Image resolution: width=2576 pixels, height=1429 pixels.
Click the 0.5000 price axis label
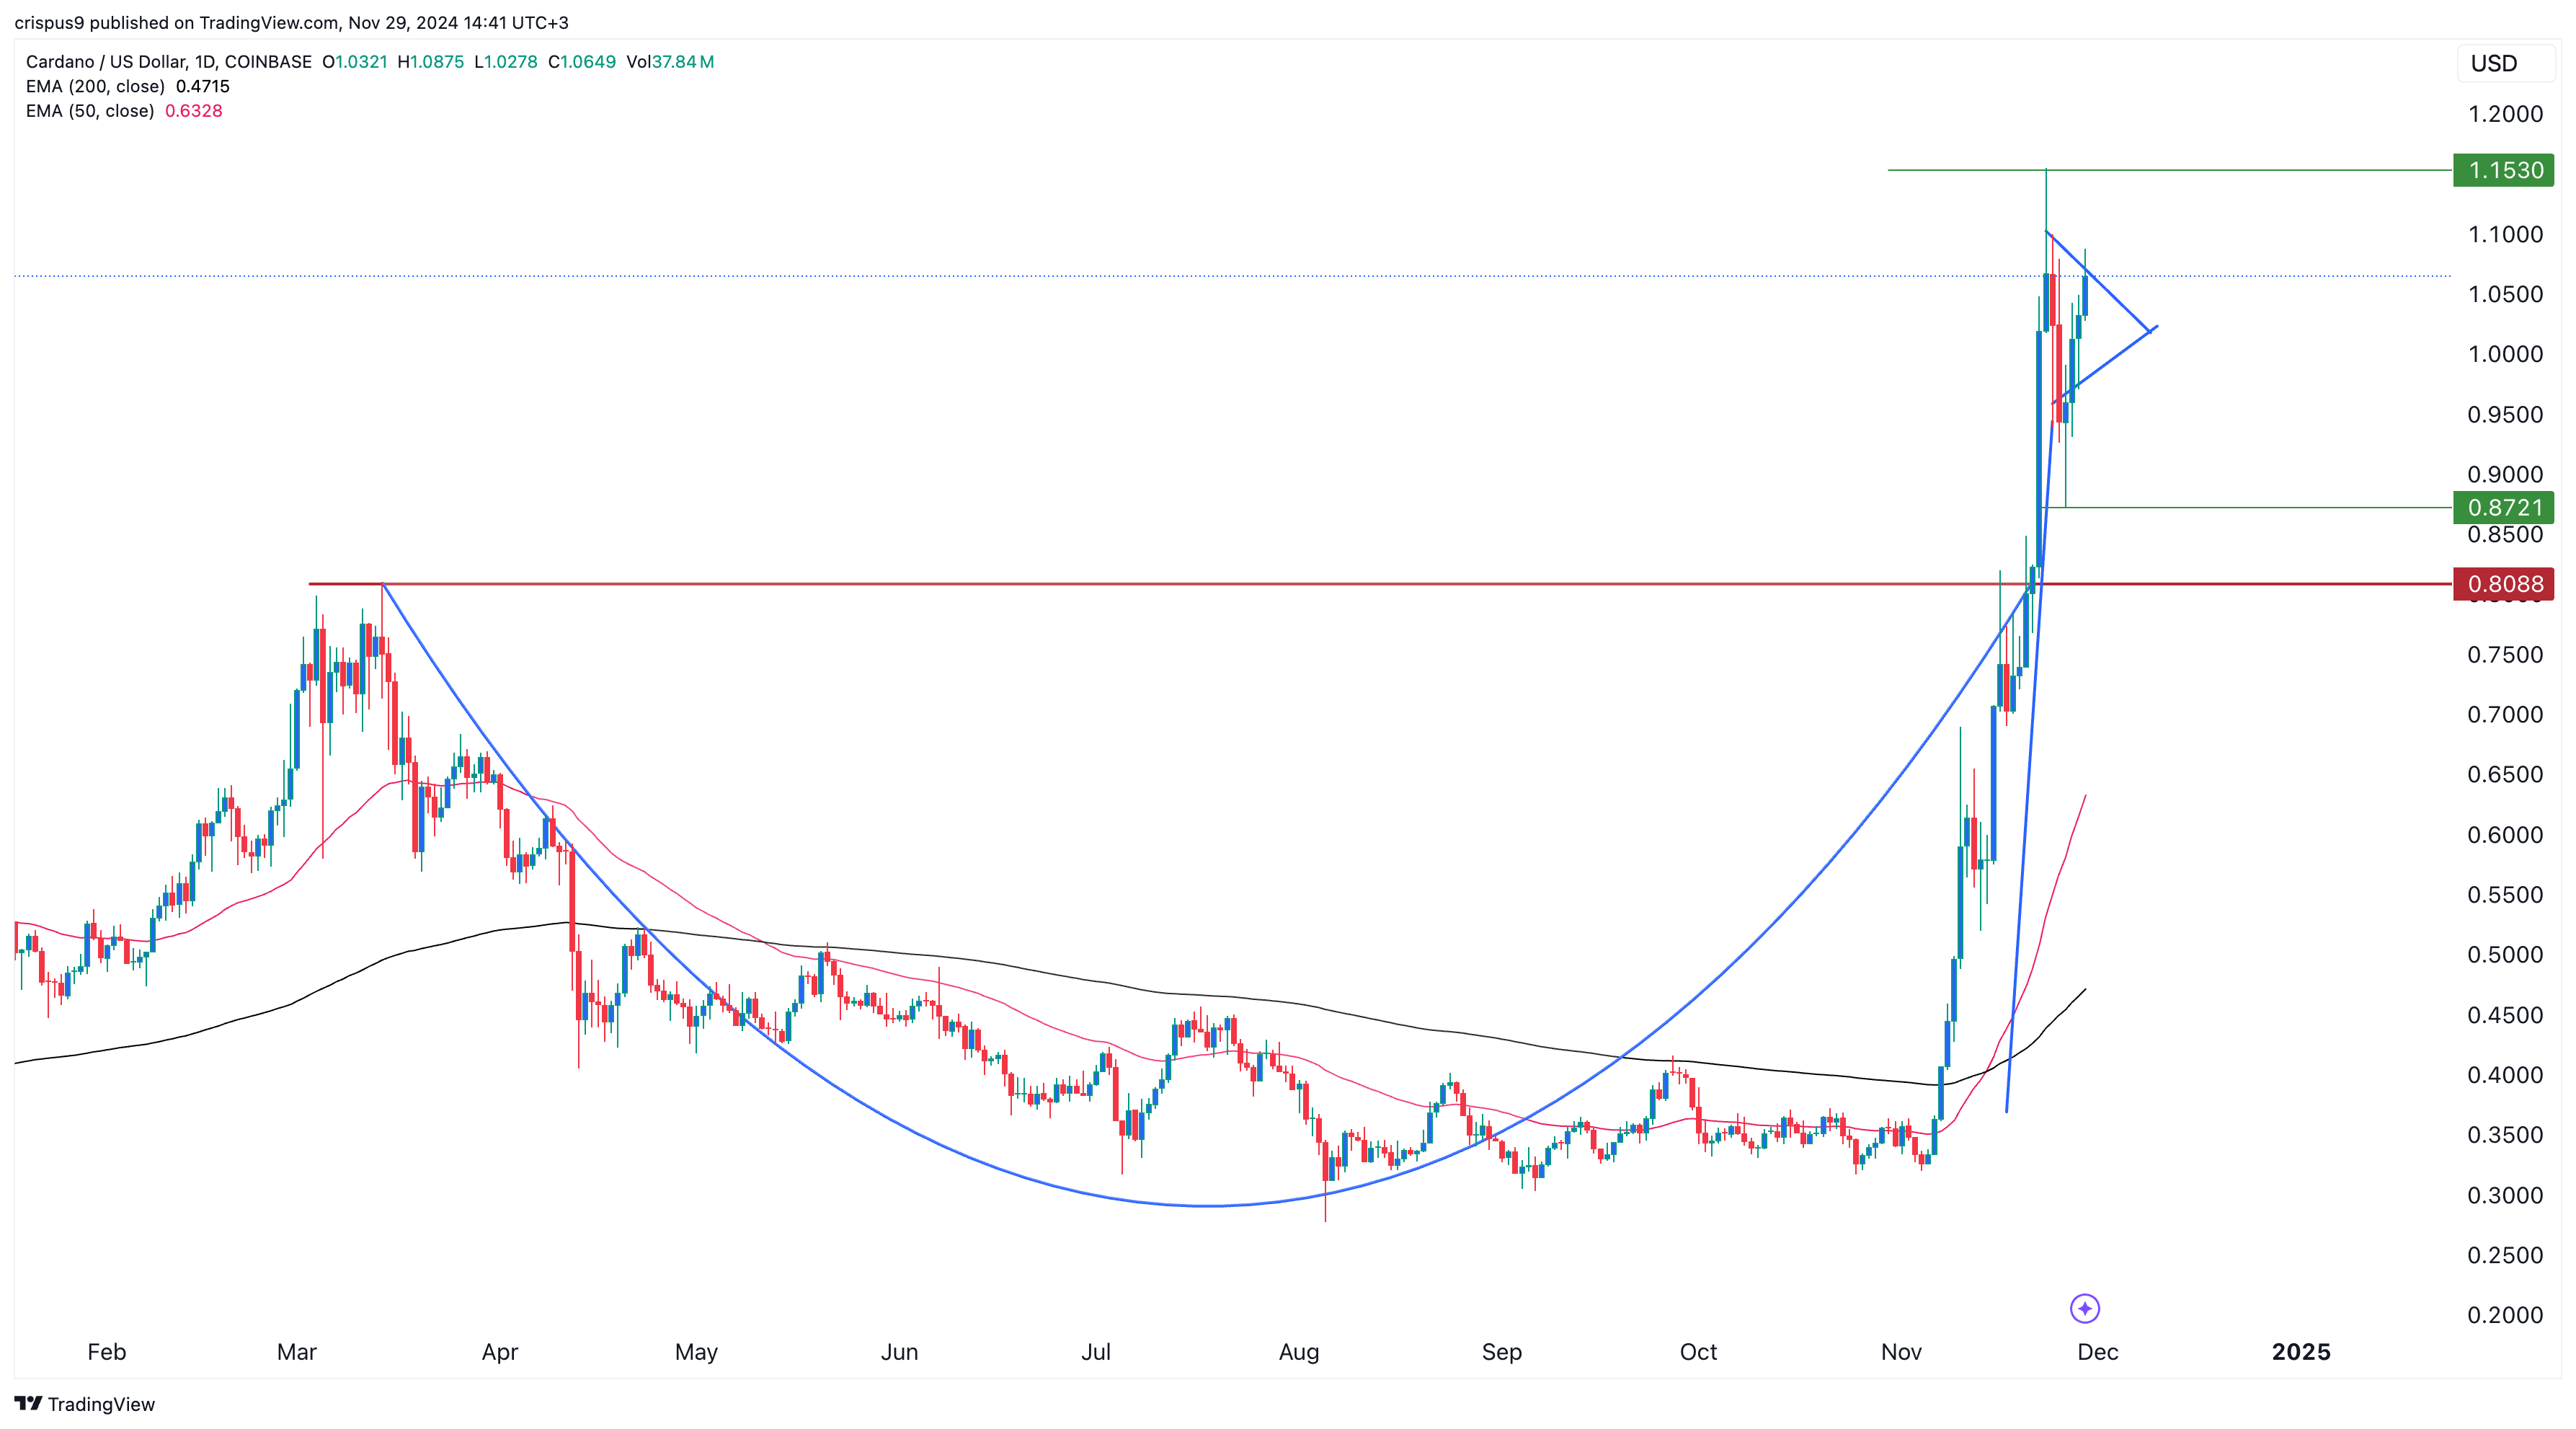pos(2505,954)
